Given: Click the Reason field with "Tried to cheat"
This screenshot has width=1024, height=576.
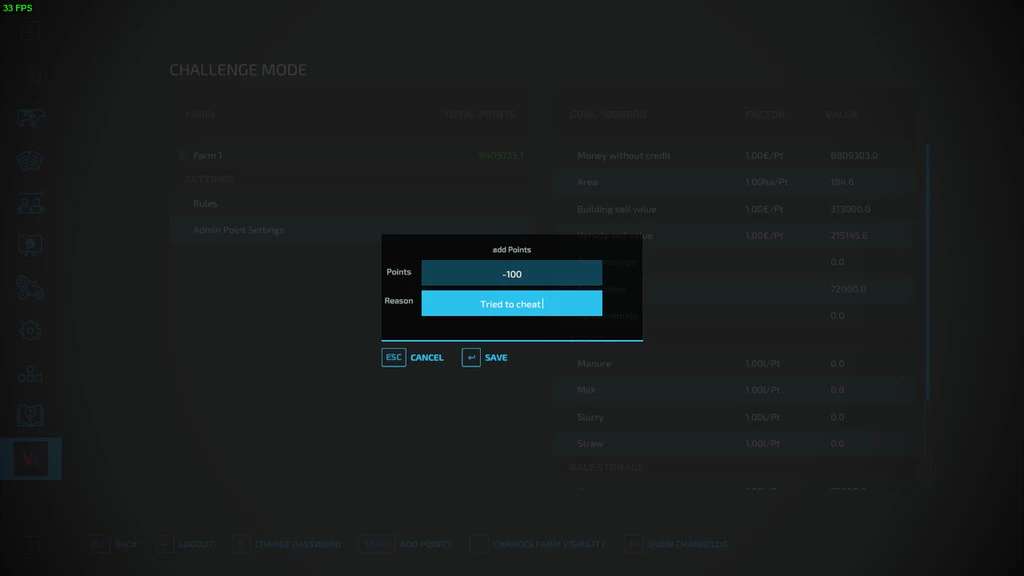Looking at the screenshot, I should (x=511, y=303).
